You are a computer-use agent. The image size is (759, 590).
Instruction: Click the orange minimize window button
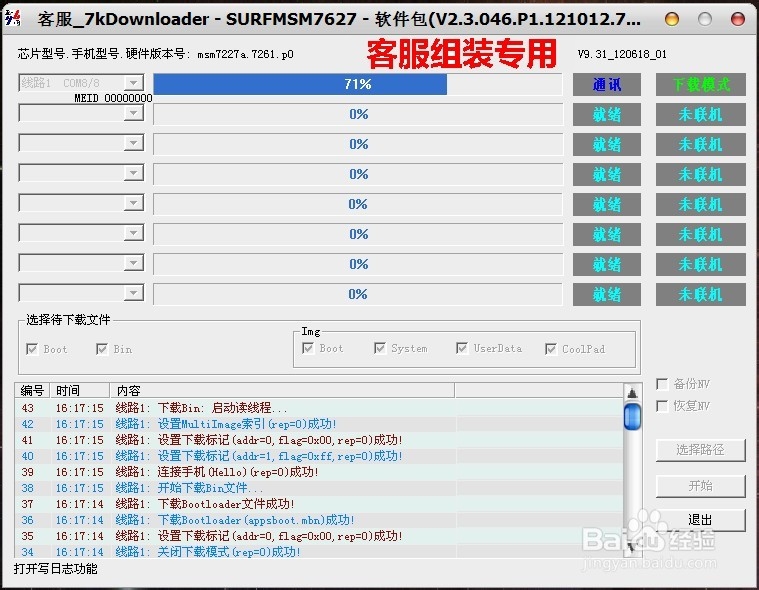pyautogui.click(x=672, y=19)
